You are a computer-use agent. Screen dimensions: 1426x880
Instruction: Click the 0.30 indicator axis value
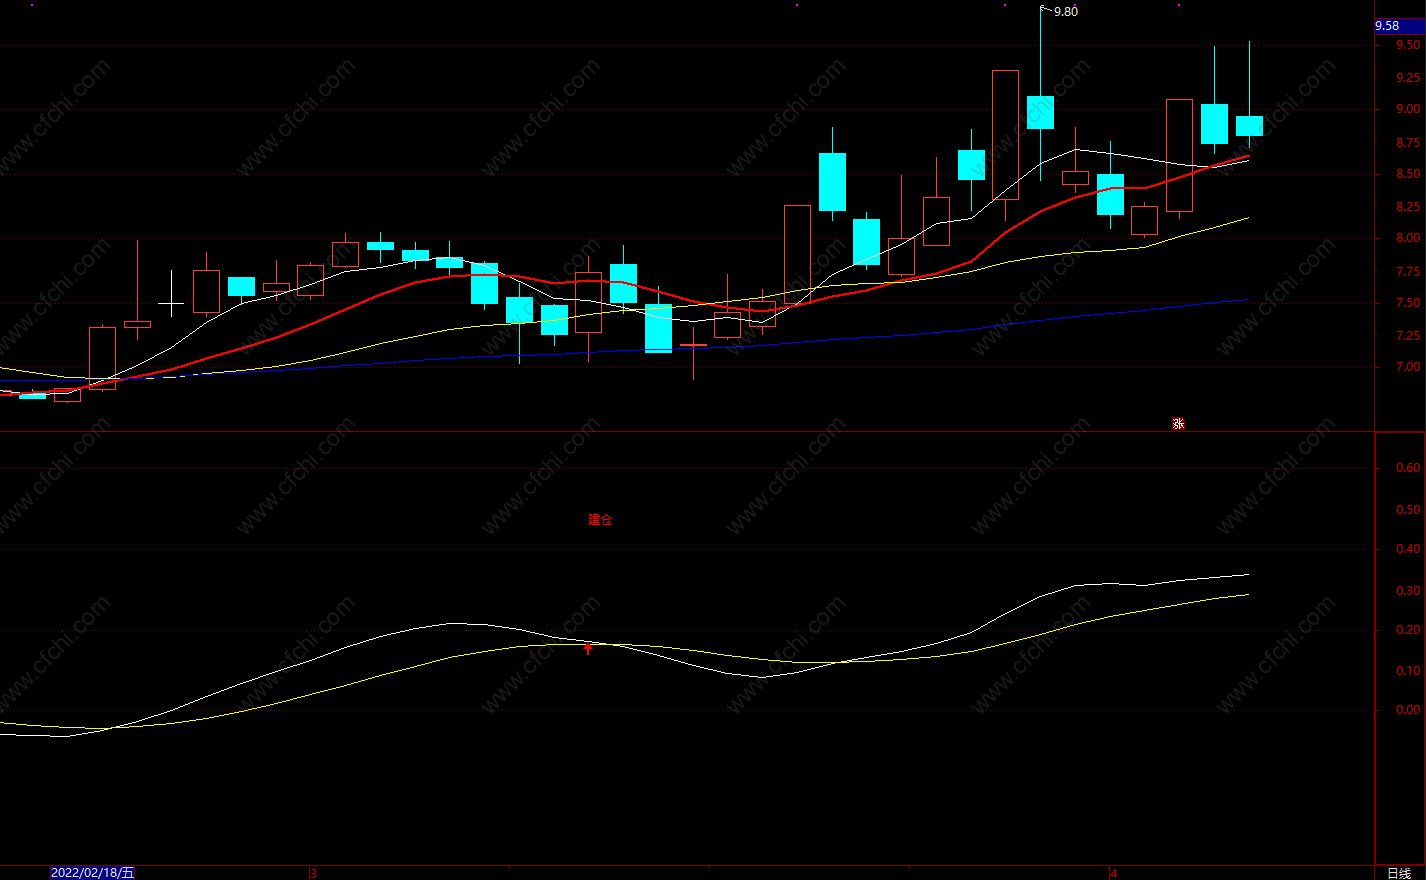click(x=1408, y=591)
